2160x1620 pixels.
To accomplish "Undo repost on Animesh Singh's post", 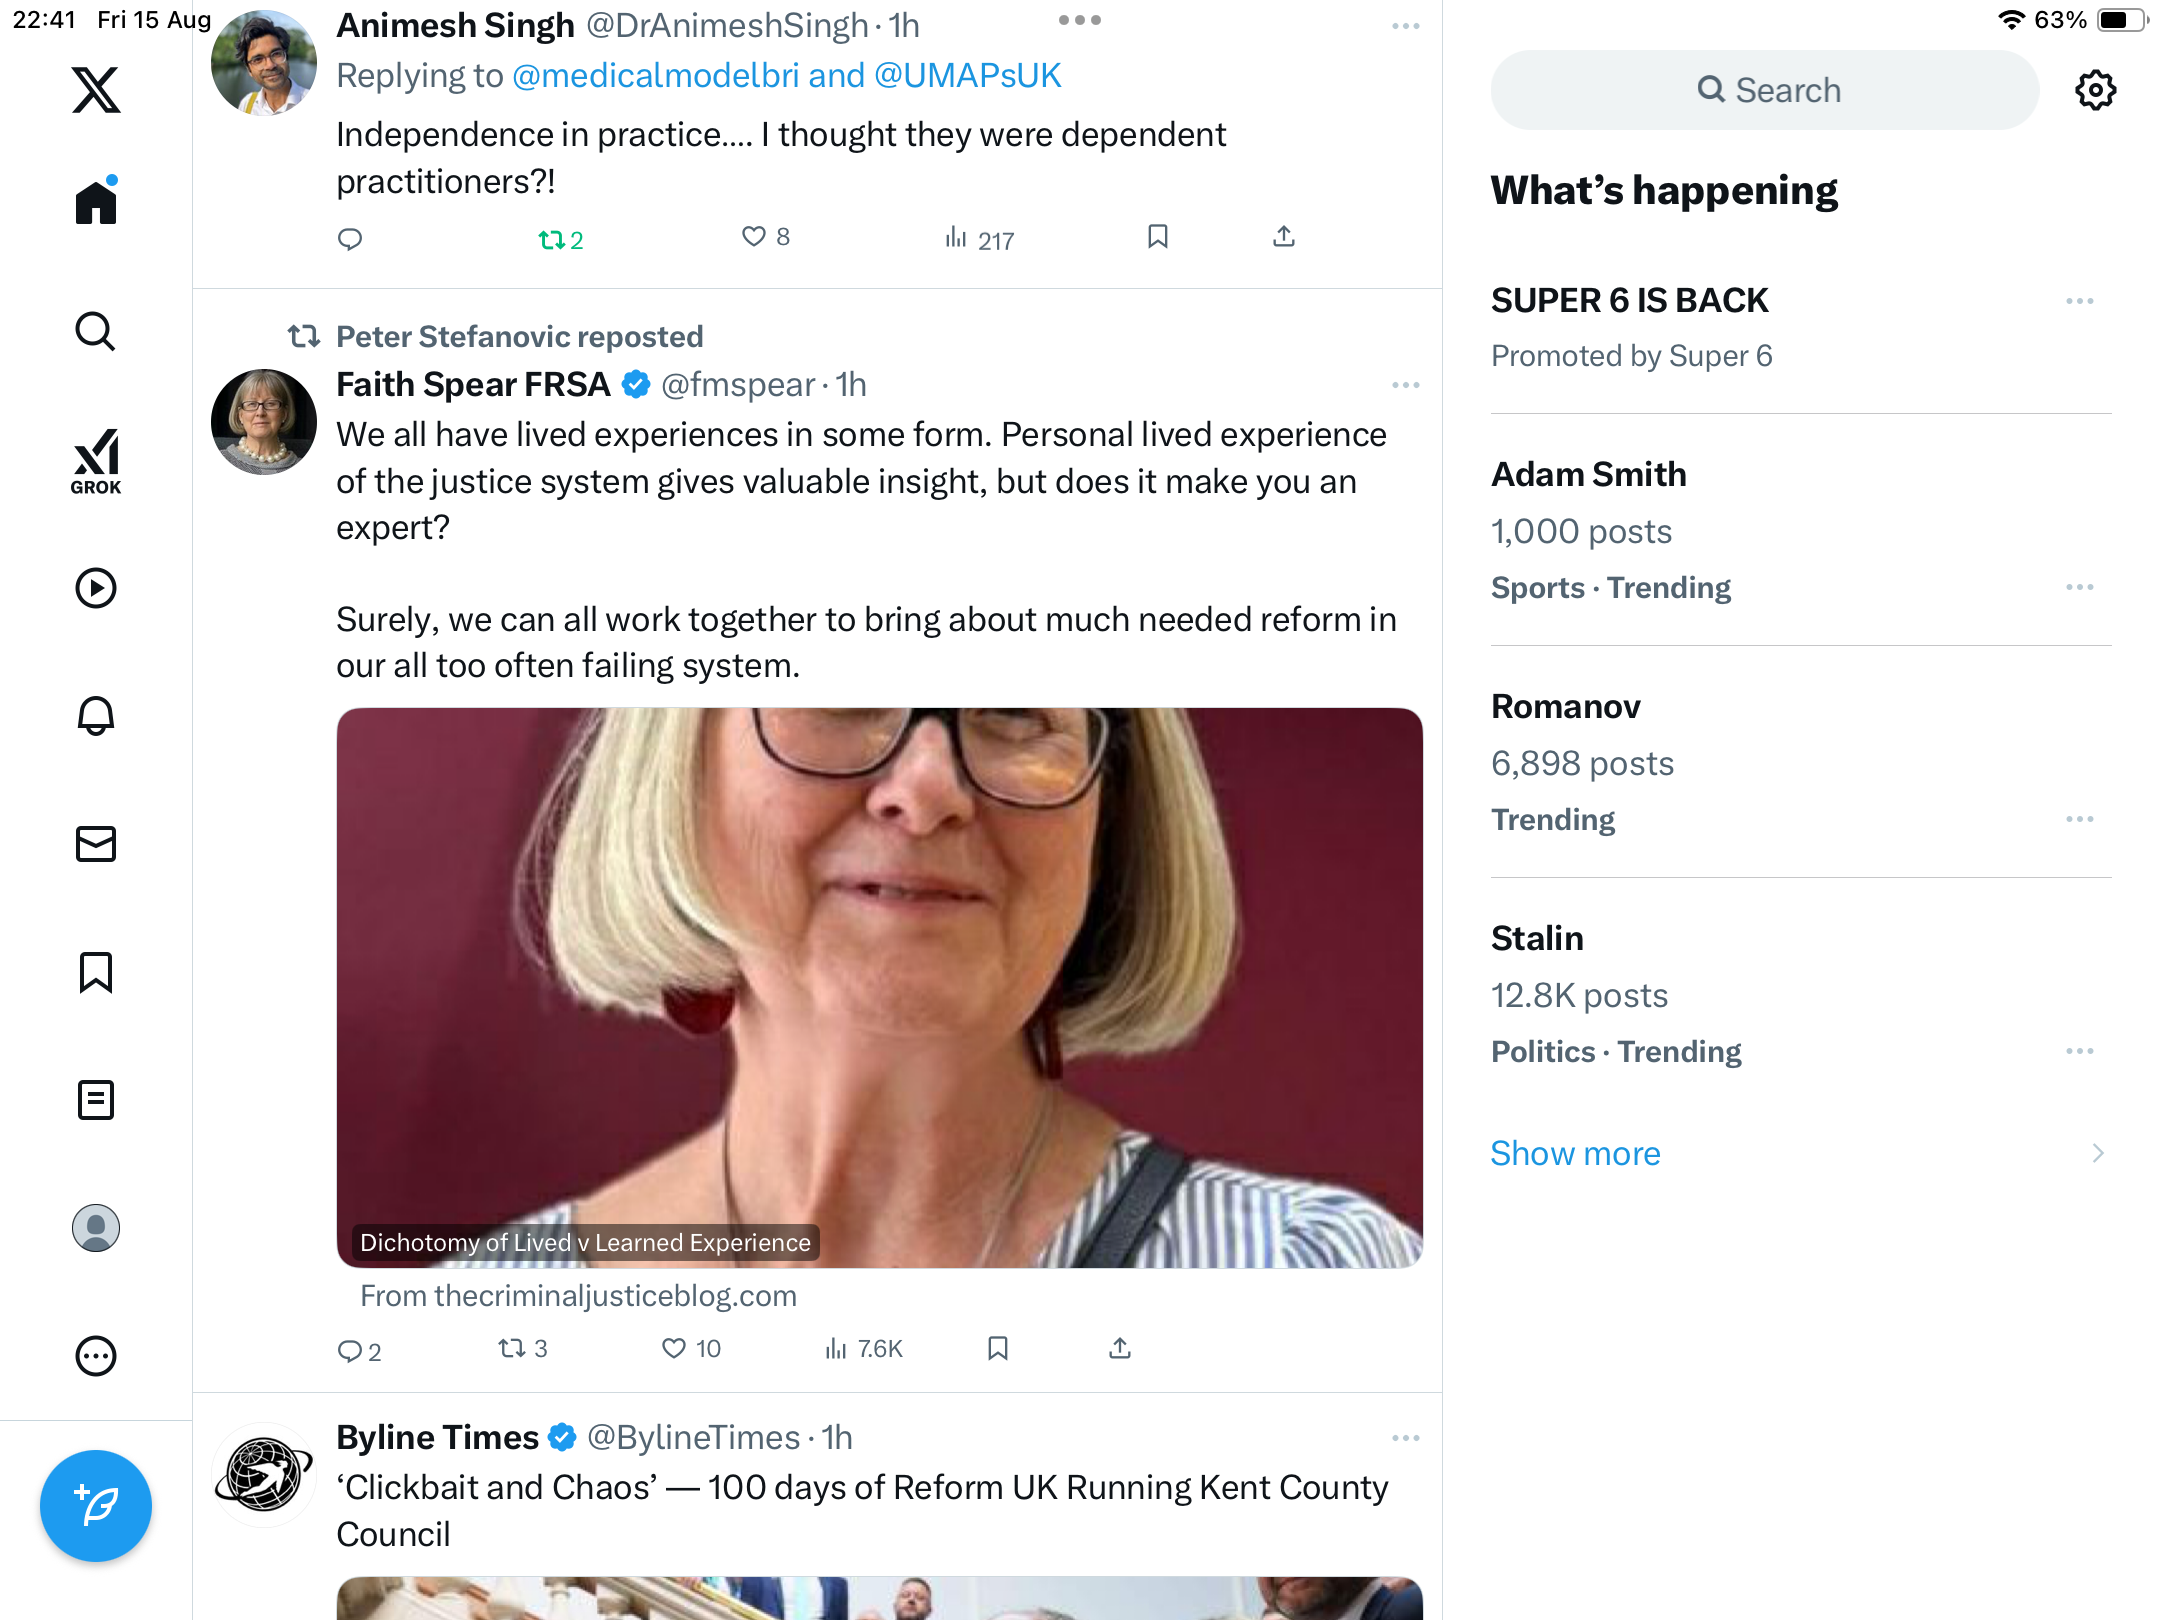I will click(x=552, y=239).
